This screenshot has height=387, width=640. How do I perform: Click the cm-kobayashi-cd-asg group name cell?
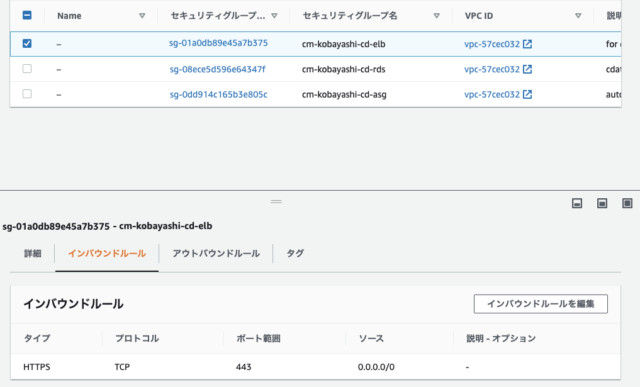tap(344, 95)
